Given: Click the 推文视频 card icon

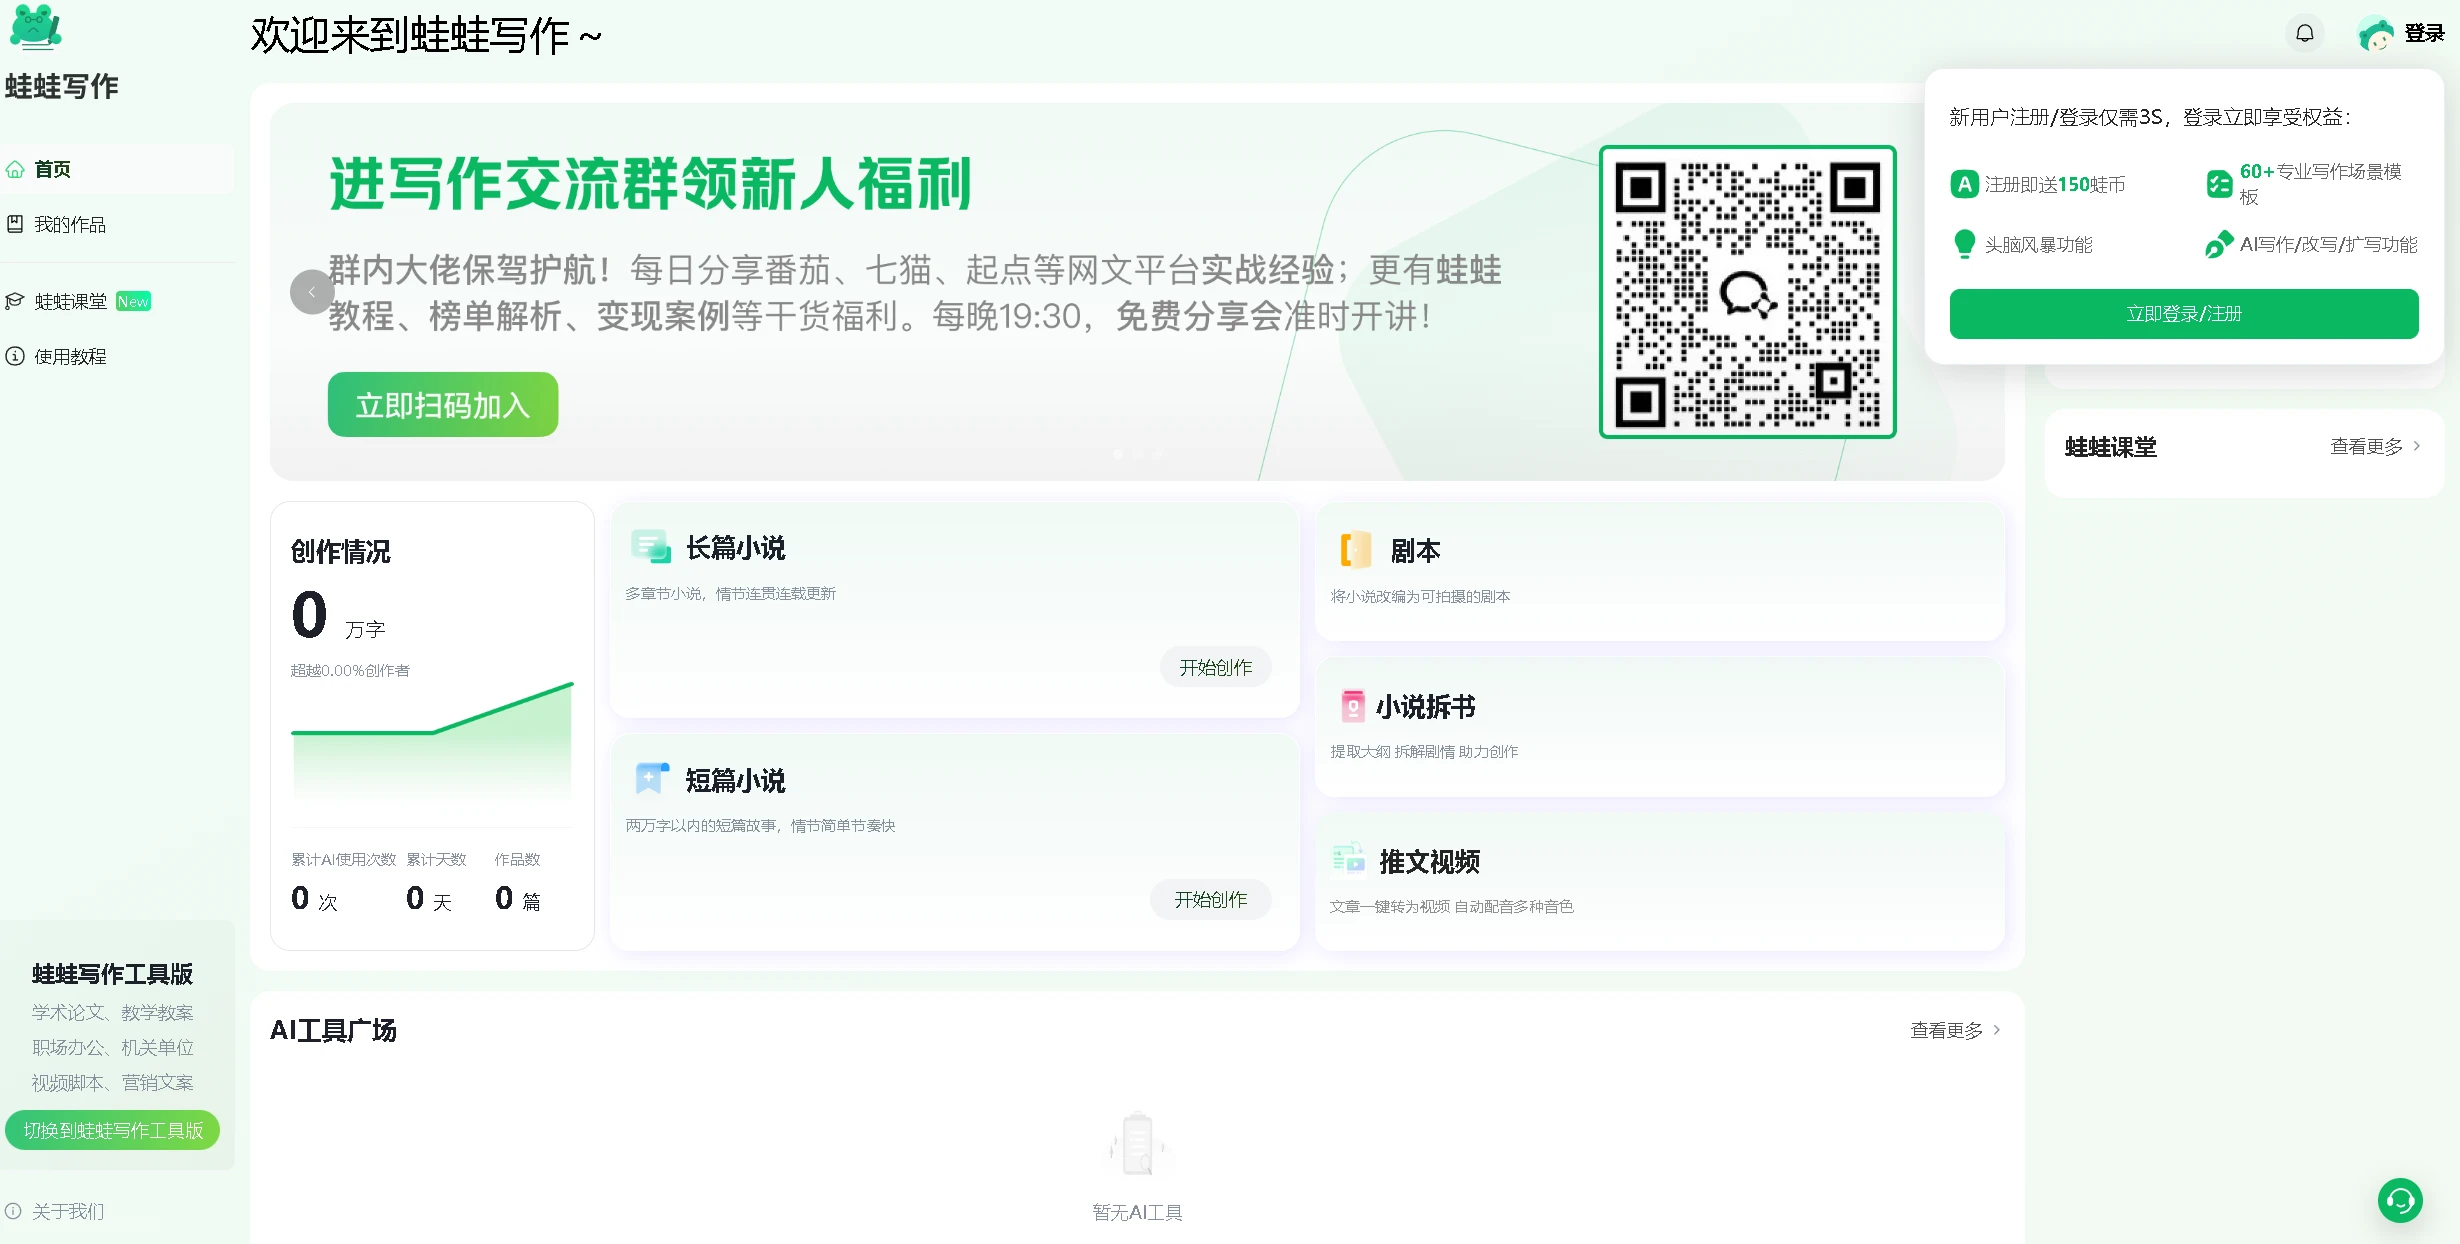Looking at the screenshot, I should (1349, 859).
